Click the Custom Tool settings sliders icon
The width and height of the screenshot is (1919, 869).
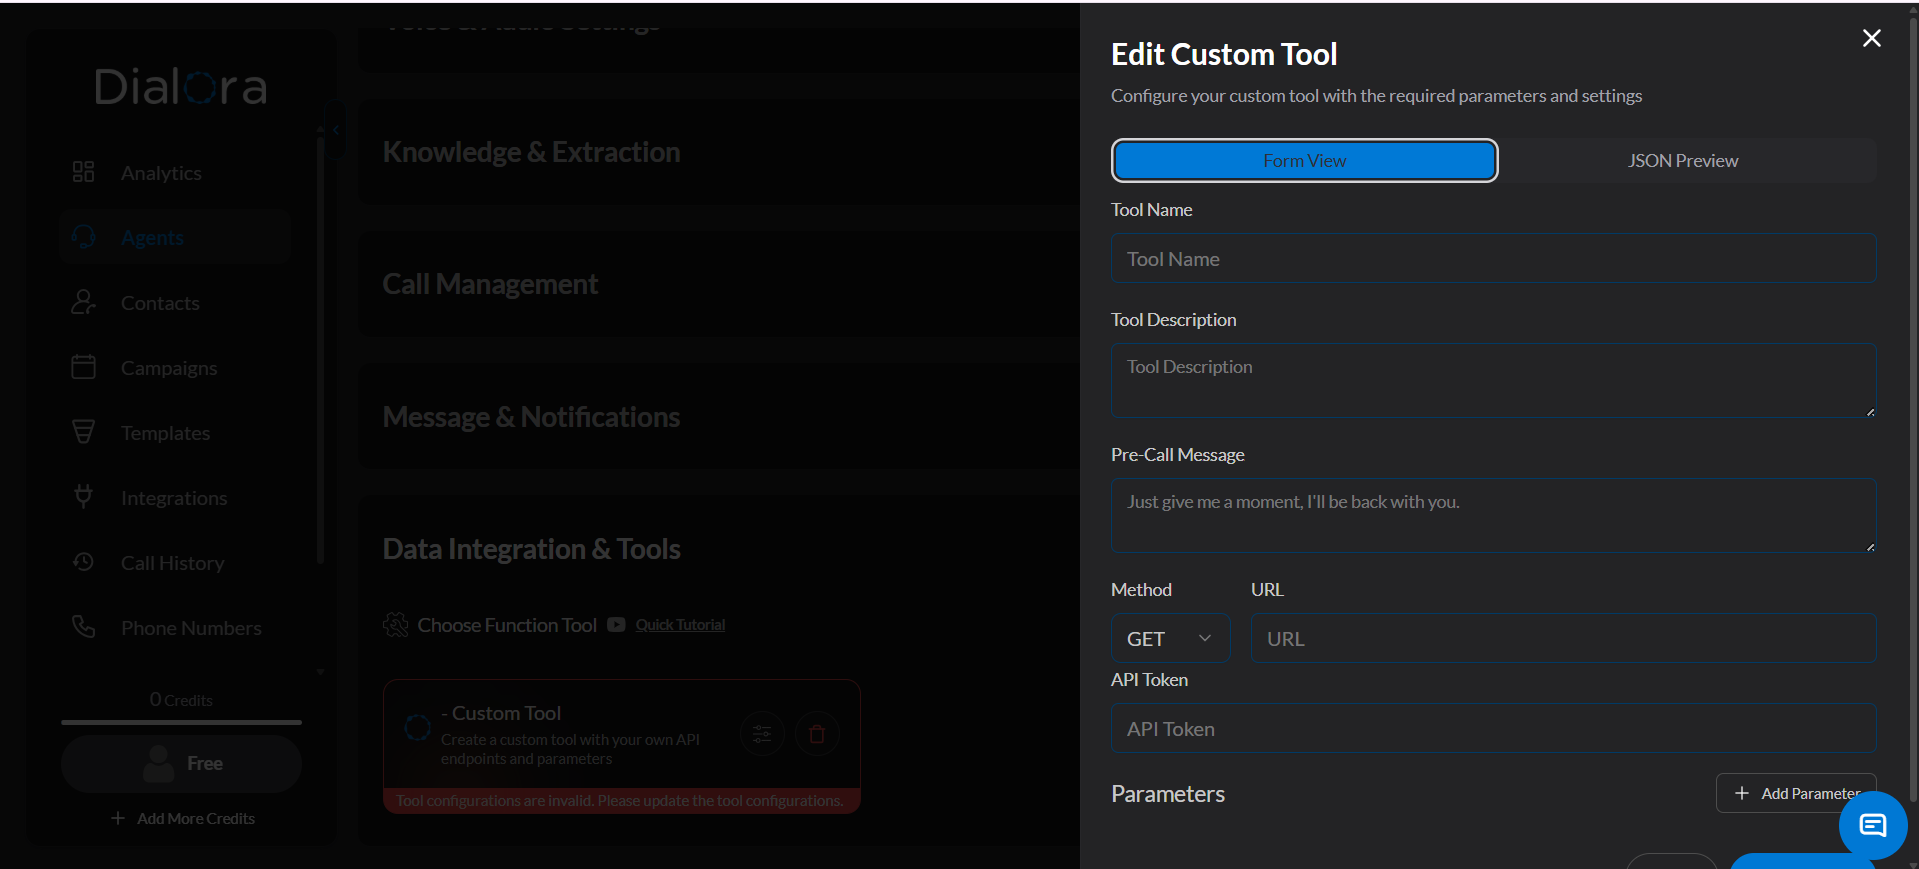pyautogui.click(x=762, y=734)
